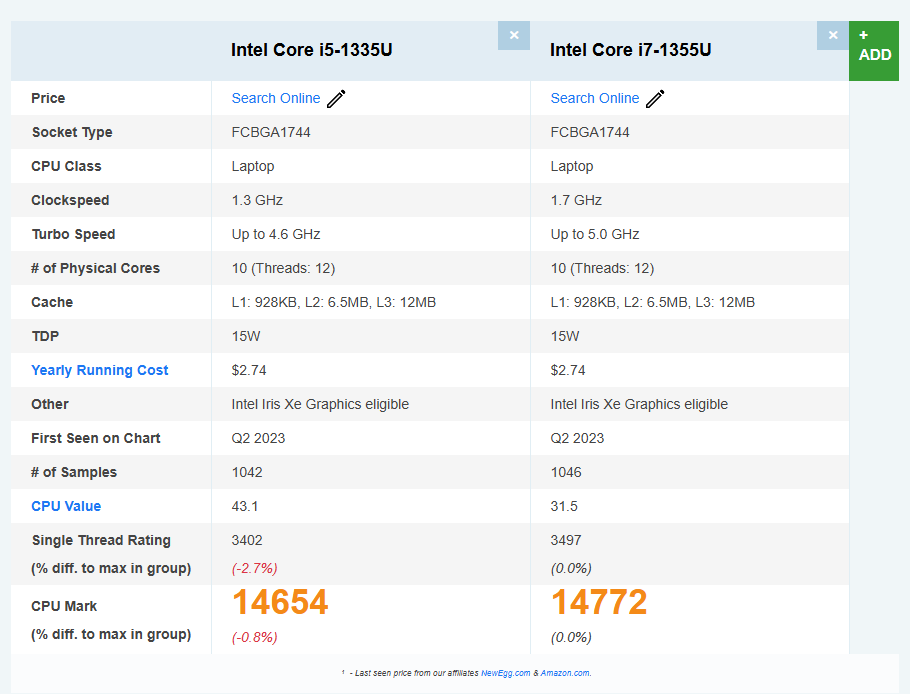Viewport: 910px width, 694px height.
Task: Click the red (-0.8%) difference value
Action: click(255, 637)
